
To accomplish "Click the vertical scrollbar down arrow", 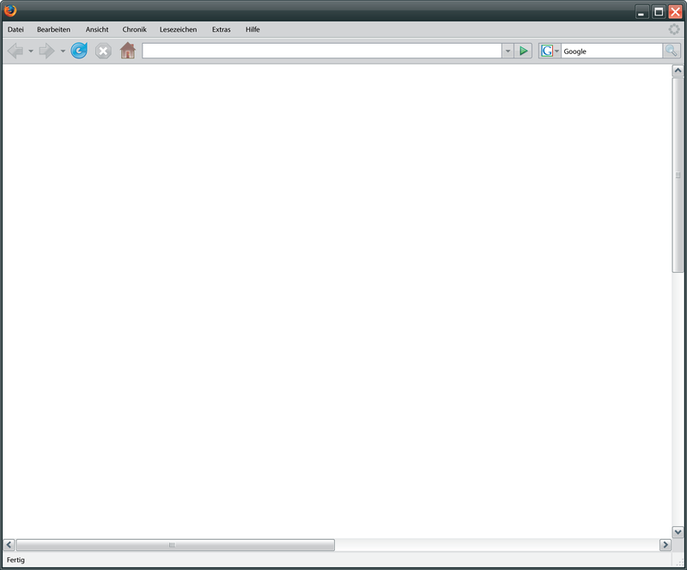I will coord(678,532).
